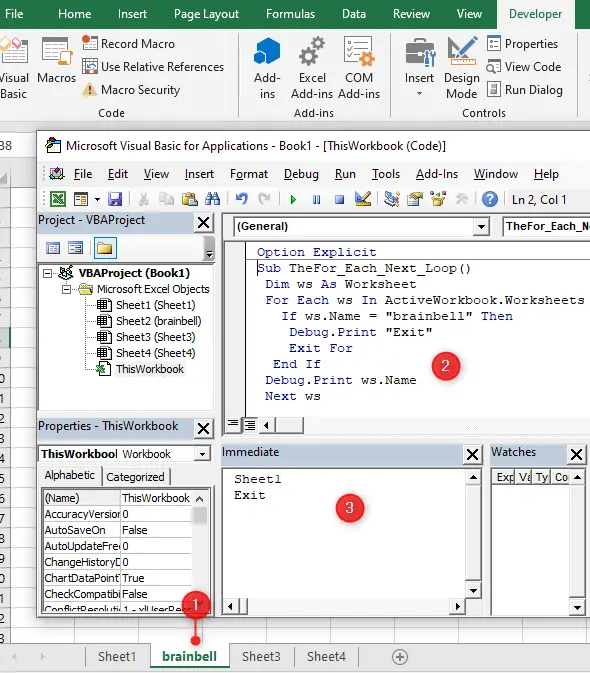Toggle Design Mode in ribbon
Image resolution: width=590 pixels, height=673 pixels.
pos(462,68)
